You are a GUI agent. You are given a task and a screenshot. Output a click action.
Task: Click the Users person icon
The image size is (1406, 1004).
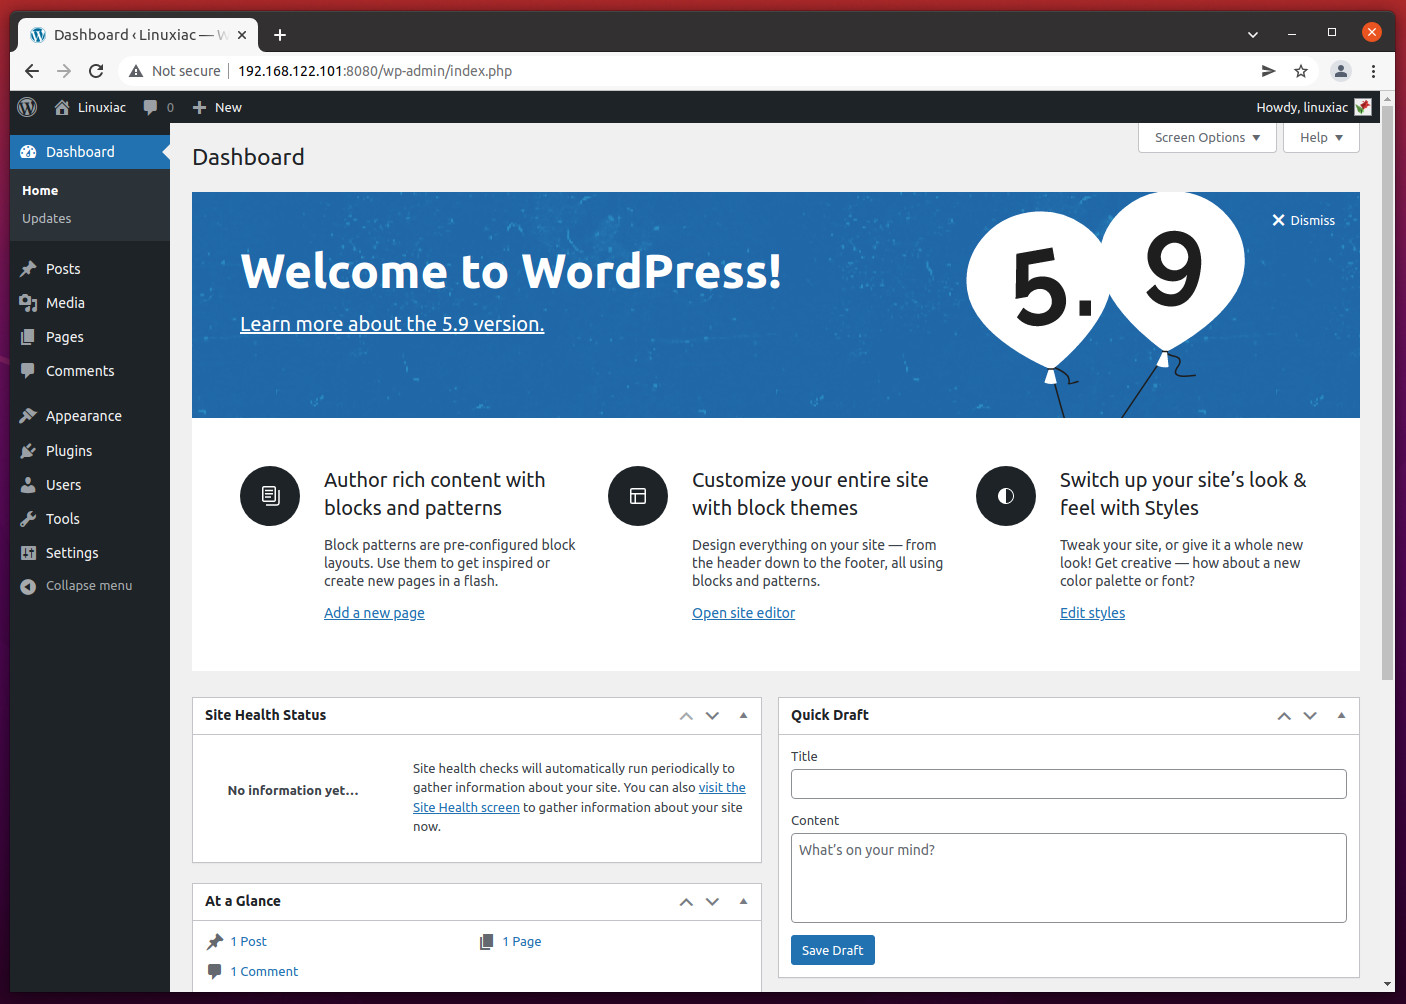coord(28,485)
